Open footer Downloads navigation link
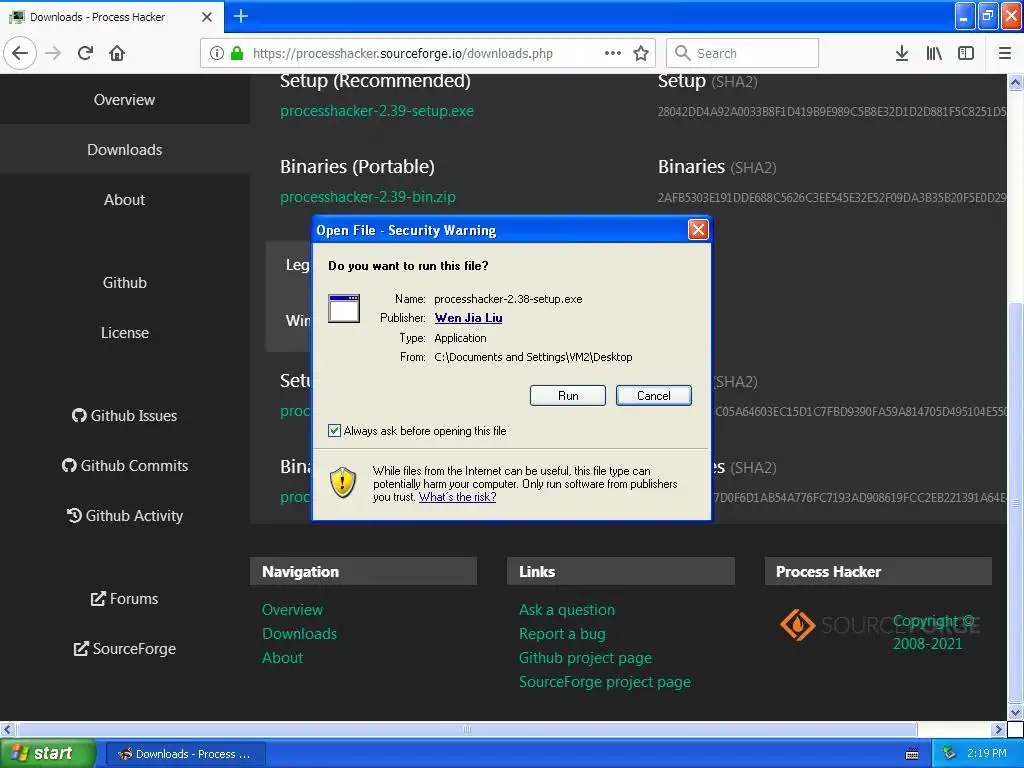This screenshot has width=1024, height=768. (300, 634)
